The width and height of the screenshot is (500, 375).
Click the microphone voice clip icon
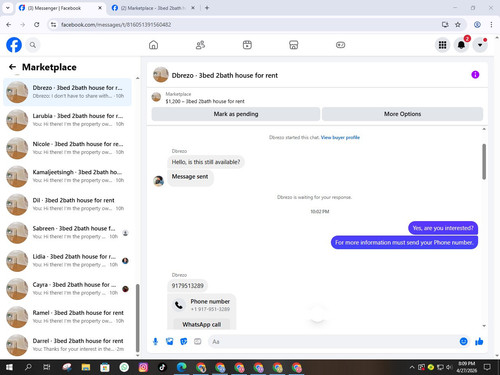155,341
